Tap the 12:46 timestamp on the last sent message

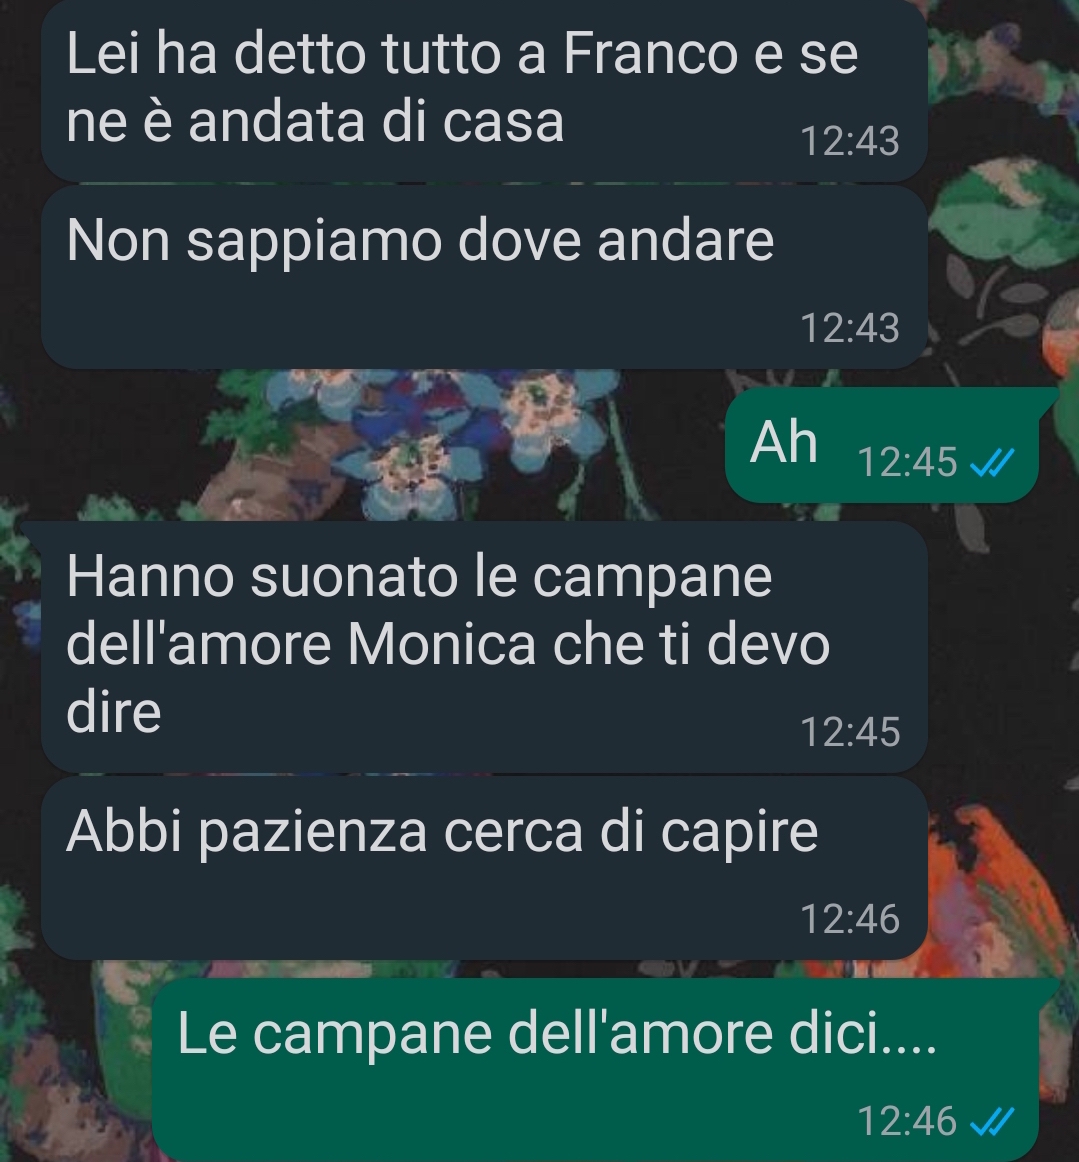pos(907,1120)
